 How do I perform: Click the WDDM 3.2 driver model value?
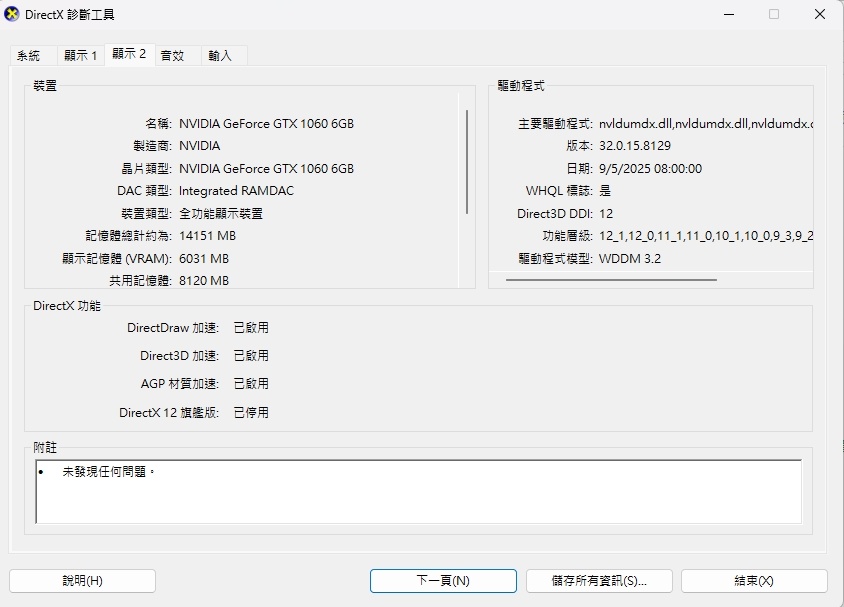(x=630, y=259)
